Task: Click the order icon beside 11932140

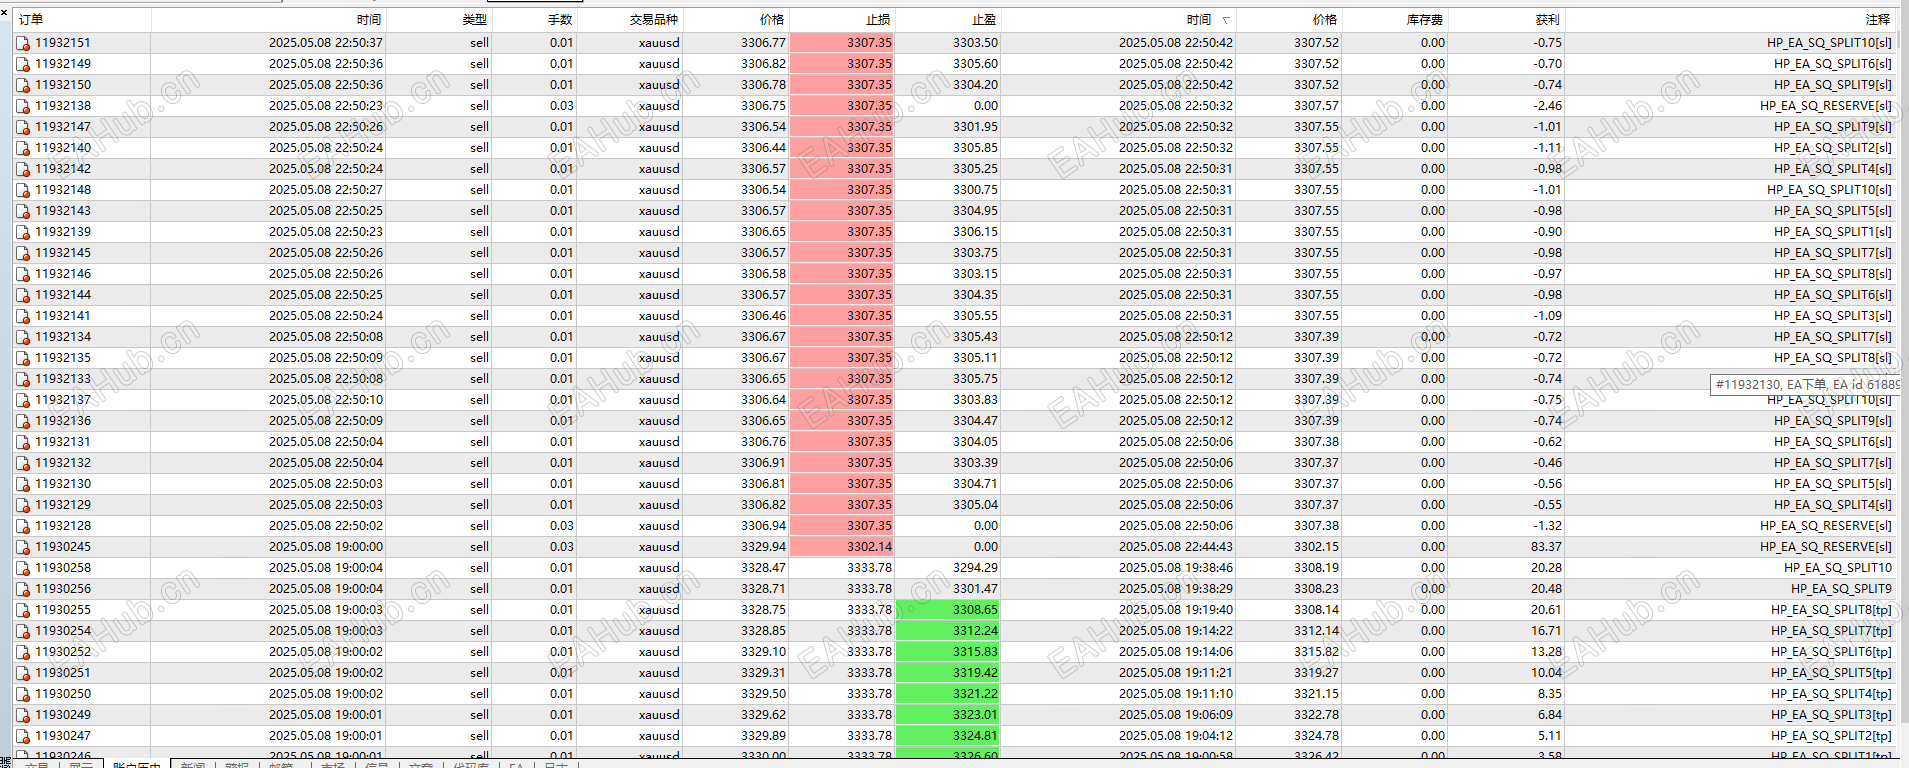Action: (23, 148)
